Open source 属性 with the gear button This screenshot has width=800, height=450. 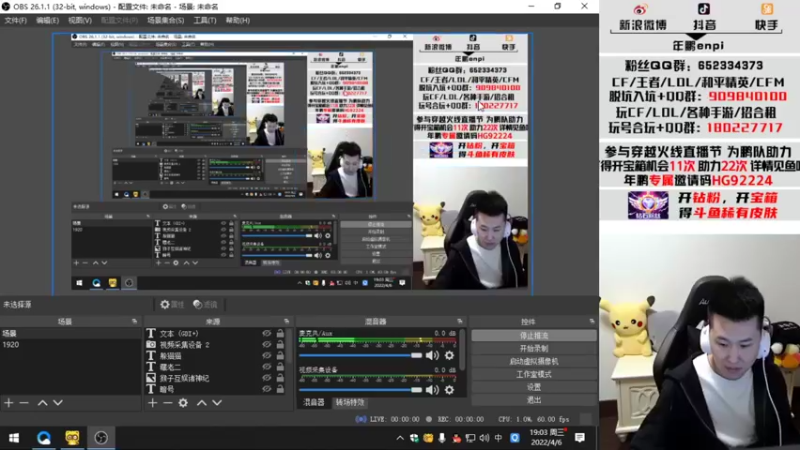(172, 305)
